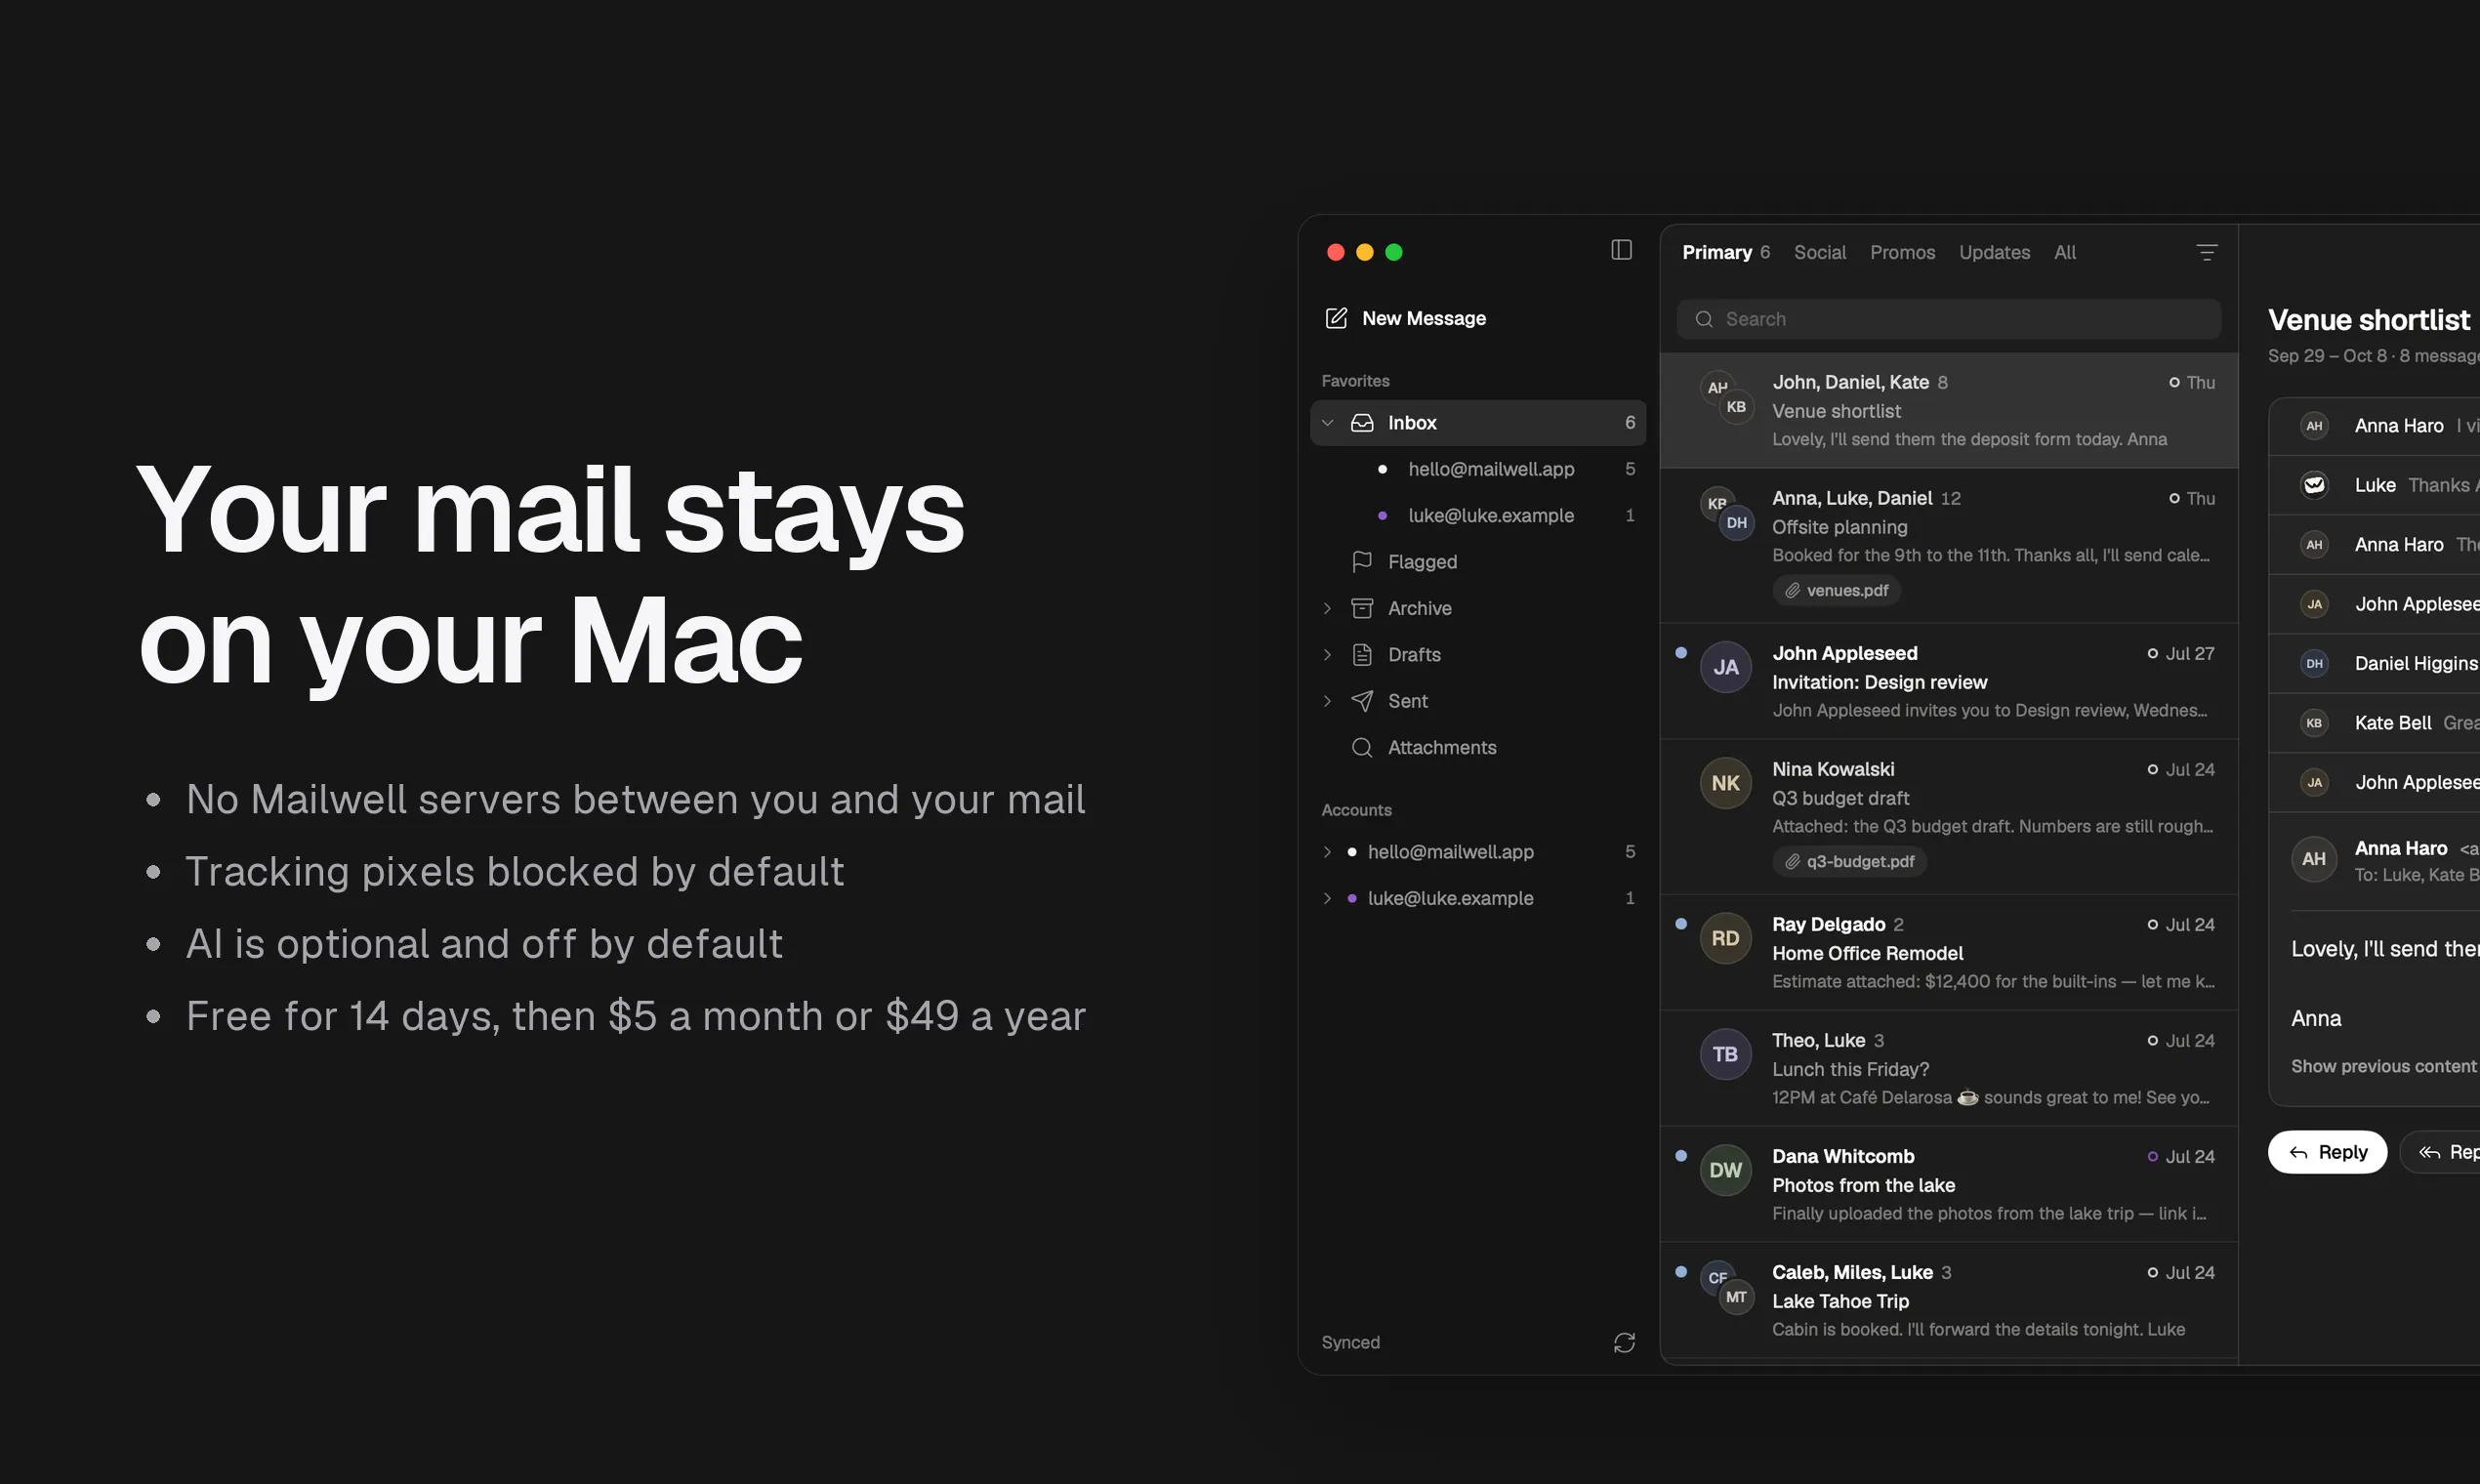Expand the Archive folder chevron
The image size is (2480, 1484).
click(1327, 608)
